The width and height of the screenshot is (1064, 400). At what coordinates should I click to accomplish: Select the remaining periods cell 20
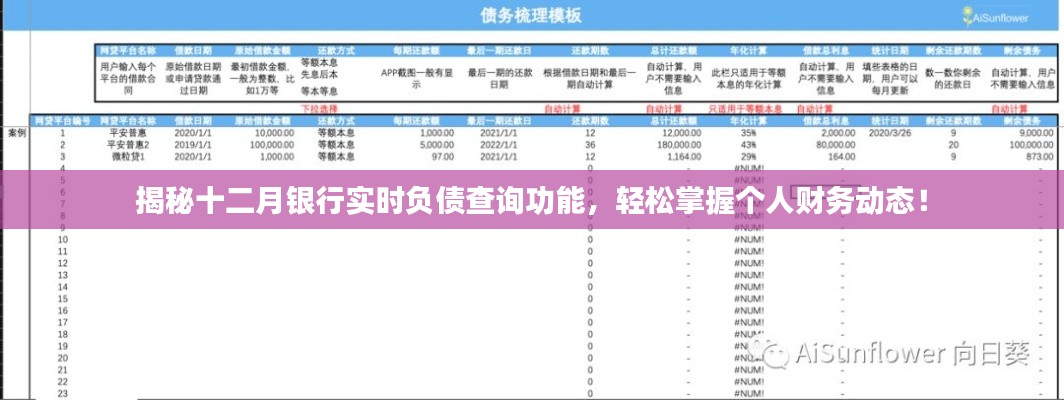coord(953,145)
